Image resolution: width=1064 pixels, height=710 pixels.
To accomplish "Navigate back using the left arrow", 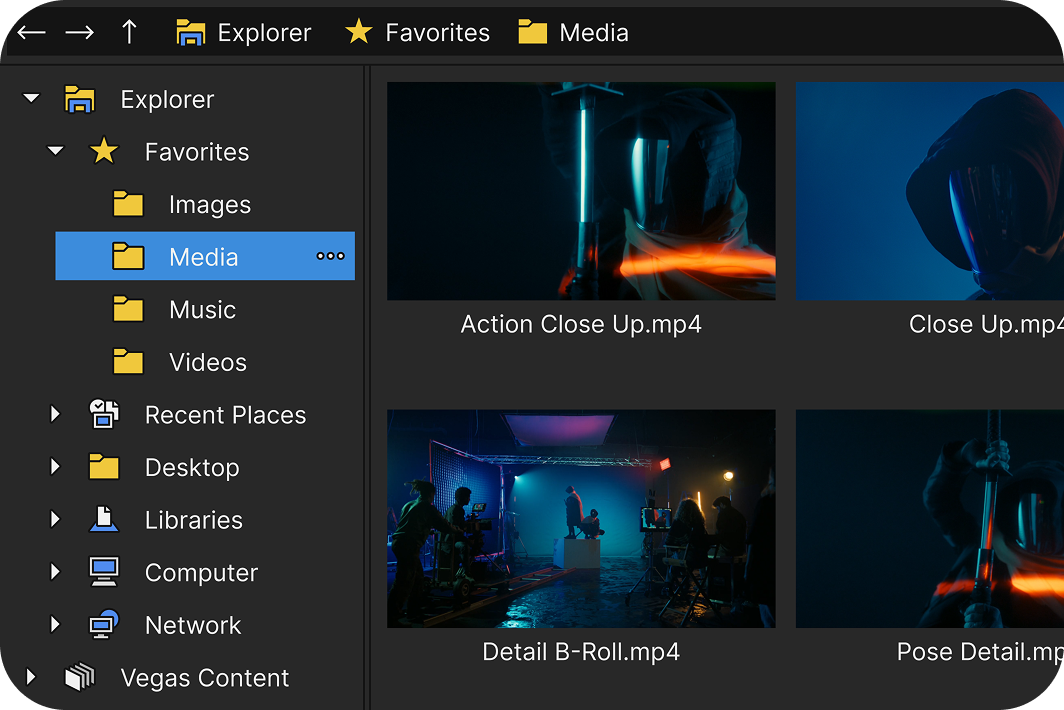I will click(x=31, y=32).
